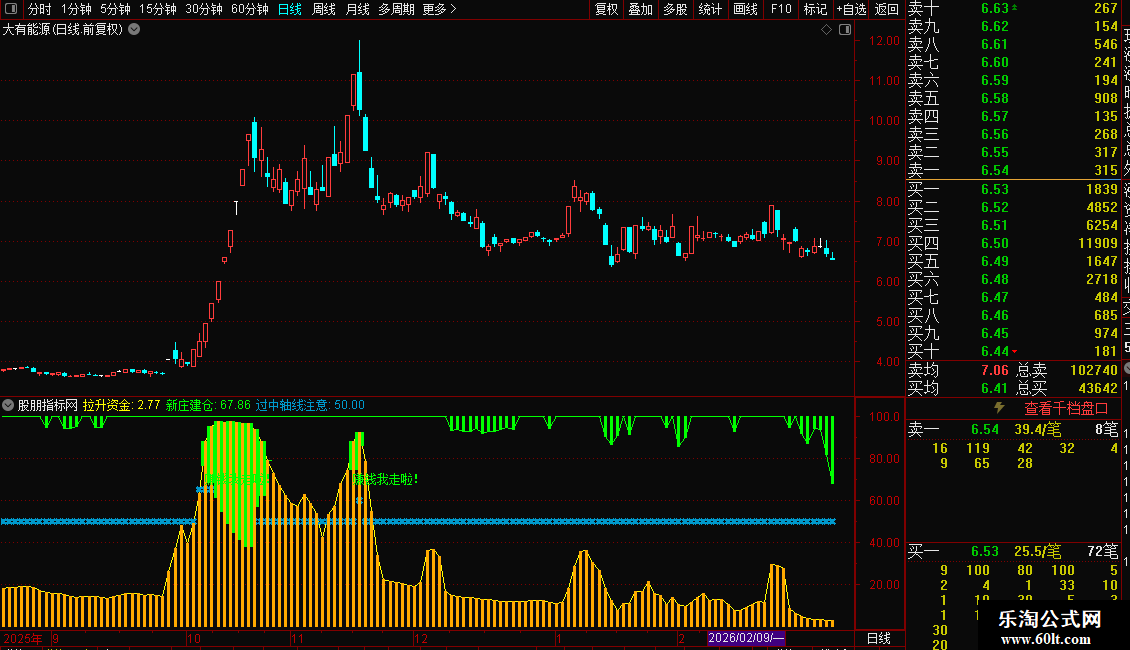The width and height of the screenshot is (1130, 650).
Task: Select the 30分钟 period tab
Action: 204,9
